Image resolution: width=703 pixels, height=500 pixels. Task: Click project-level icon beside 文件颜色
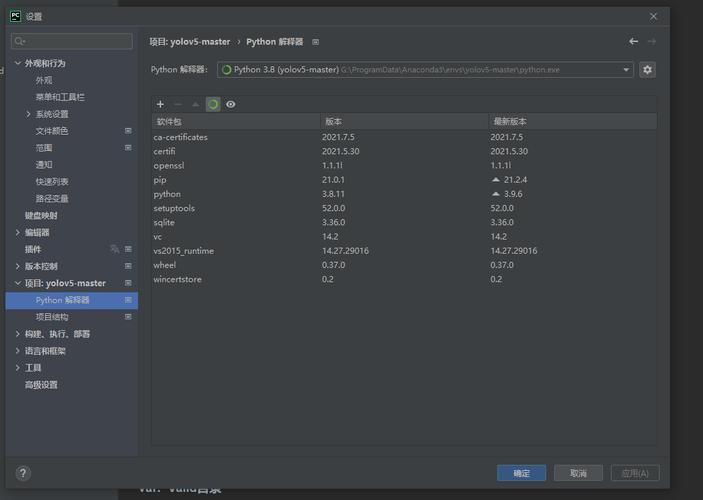(128, 130)
